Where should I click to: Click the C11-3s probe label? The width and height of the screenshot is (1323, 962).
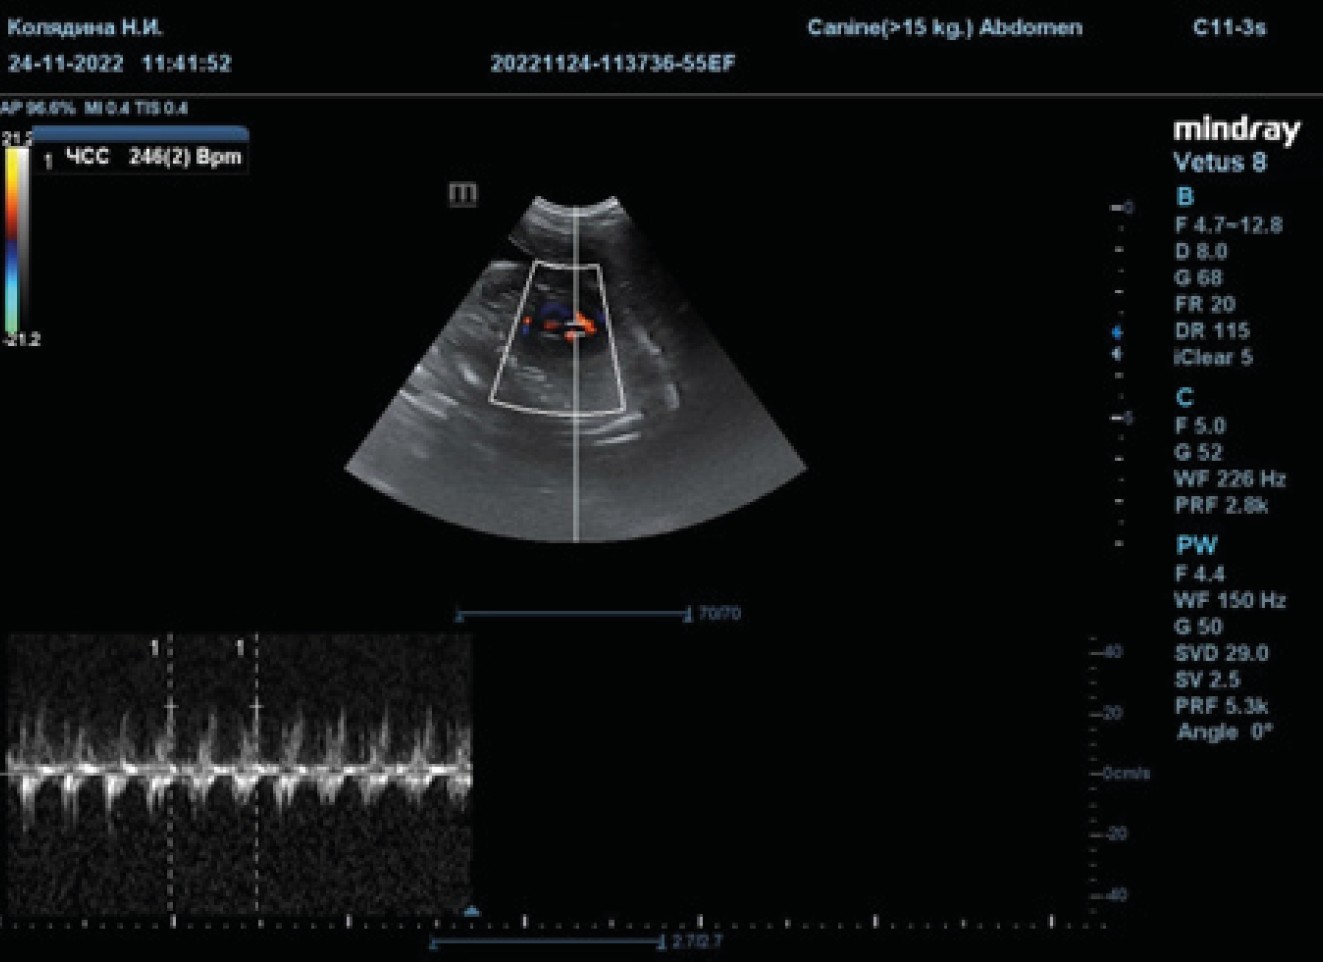(1228, 28)
